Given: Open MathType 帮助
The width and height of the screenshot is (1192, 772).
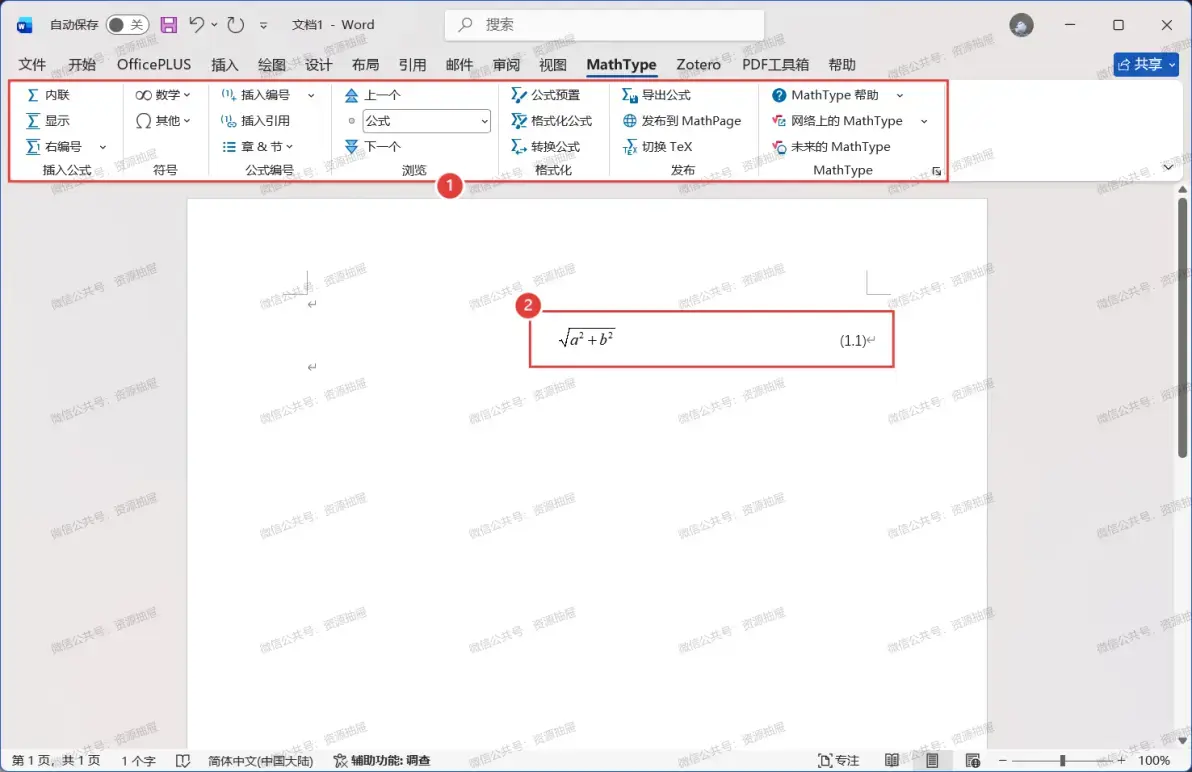Looking at the screenshot, I should (826, 95).
